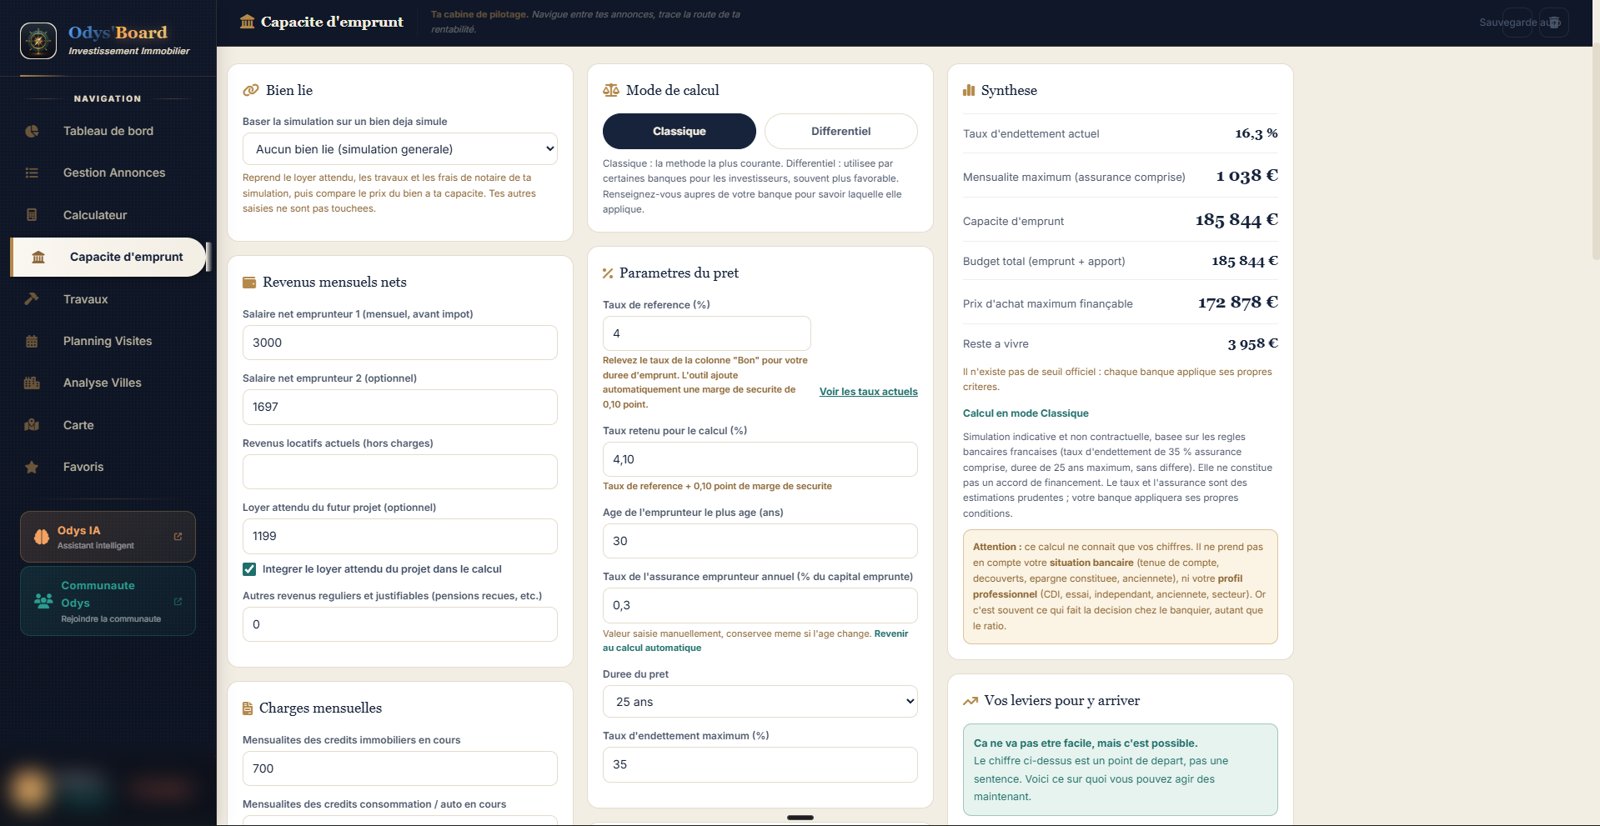Edit the Loyer attendu du futur projet field

400,536
